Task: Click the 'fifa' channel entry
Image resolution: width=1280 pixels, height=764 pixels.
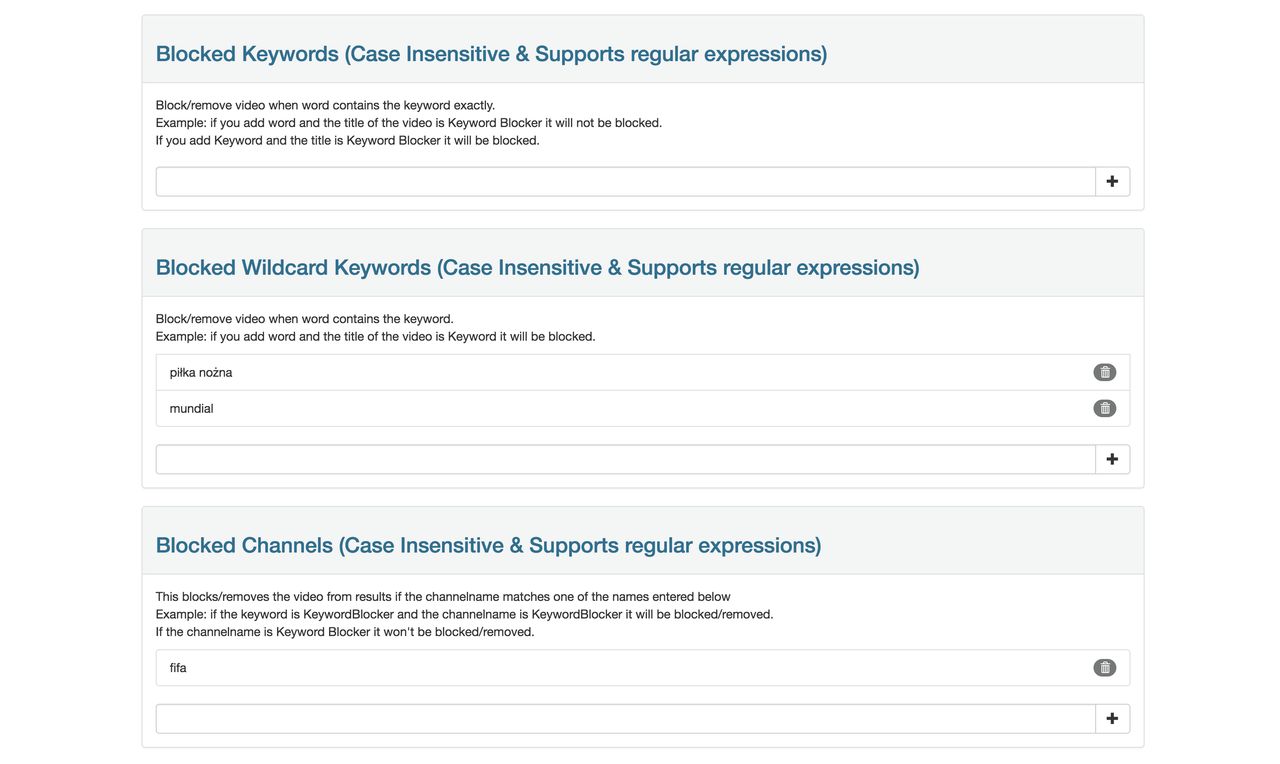Action: coord(179,668)
